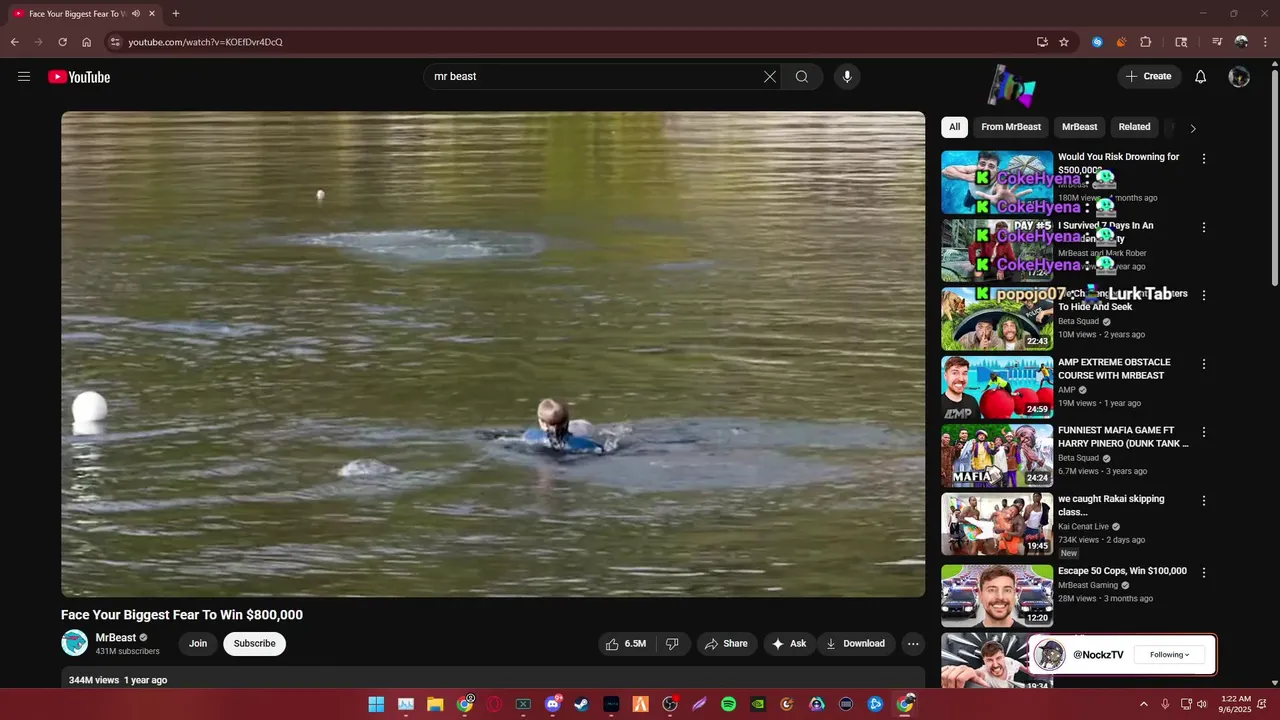Select the 'Related' filter chip
Screen dimensions: 1280x720
1134,127
